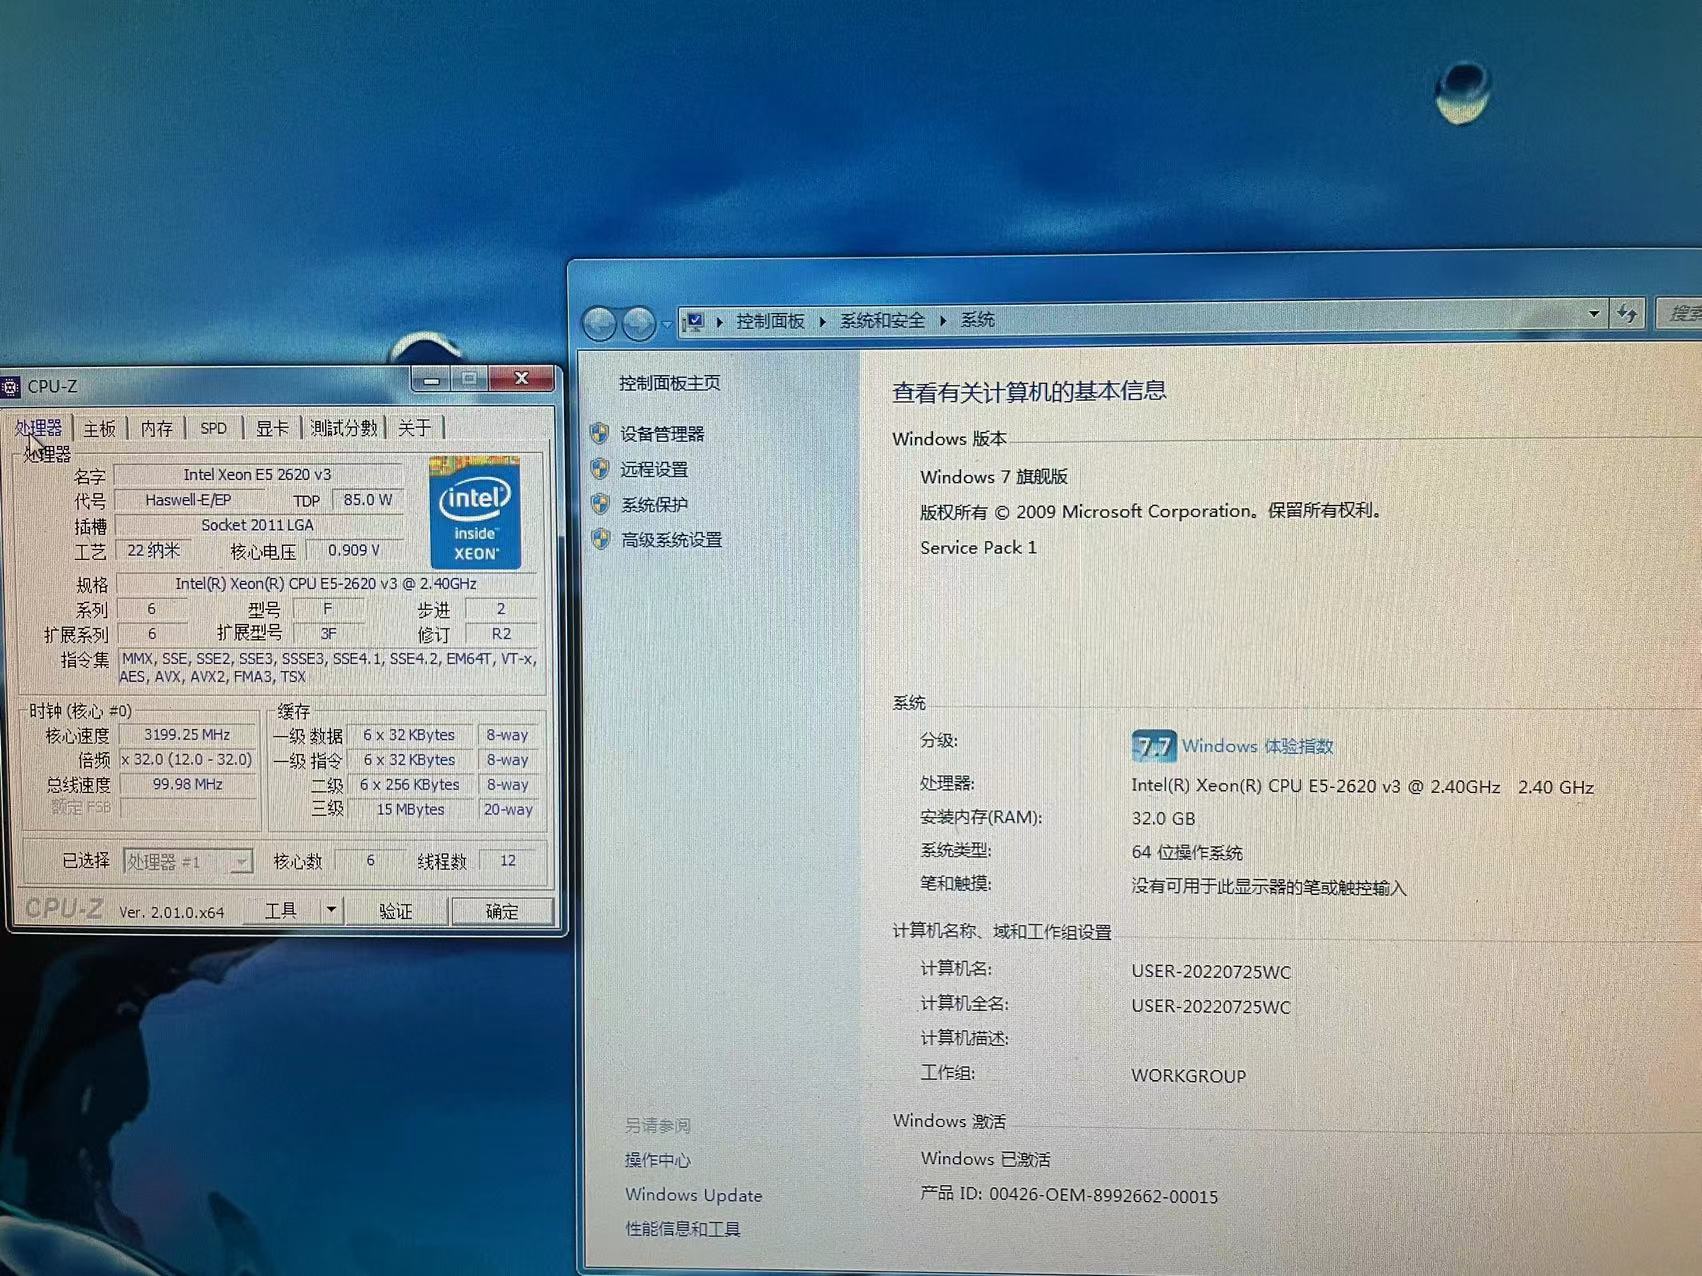Viewport: 1702px width, 1276px height.
Task: Open 设备管理器 link
Action: tap(662, 434)
